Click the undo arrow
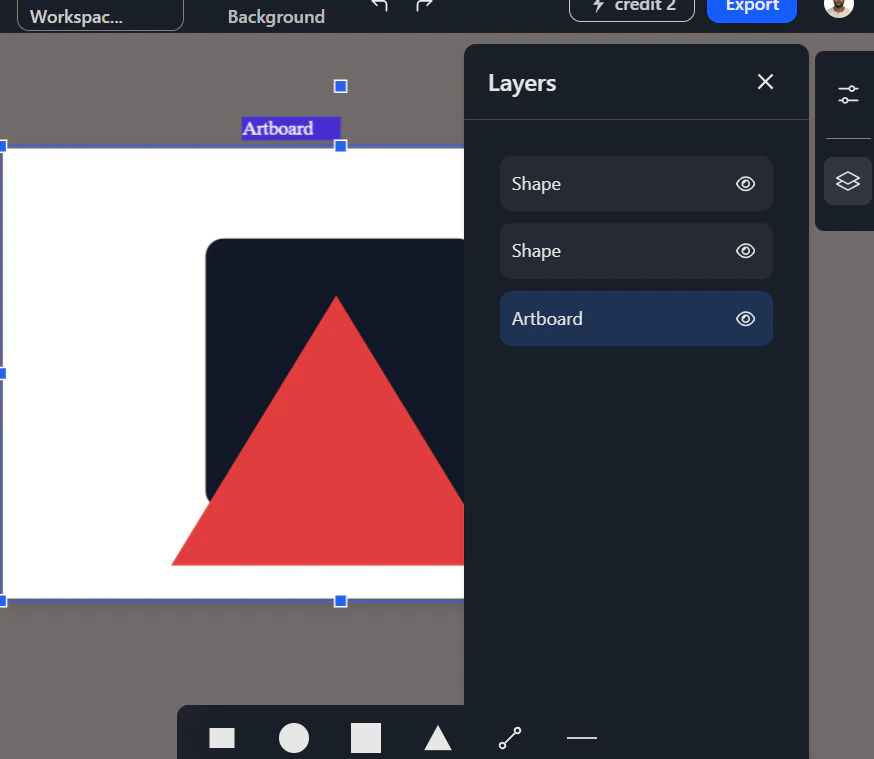 coord(380,5)
